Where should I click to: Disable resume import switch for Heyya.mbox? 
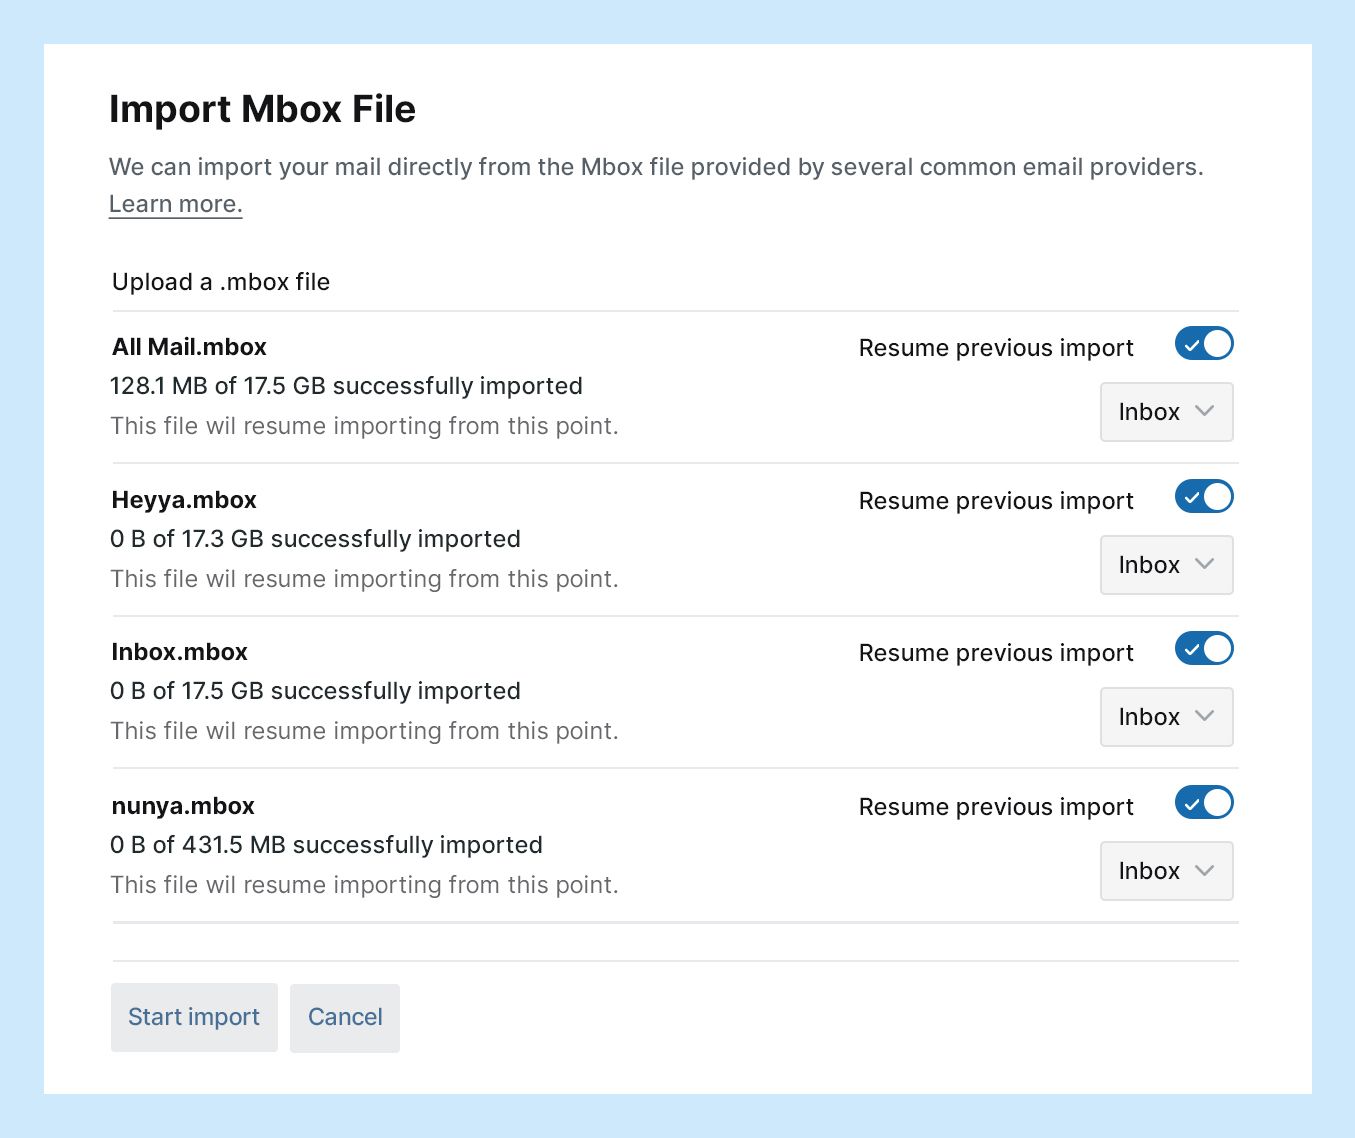point(1203,497)
